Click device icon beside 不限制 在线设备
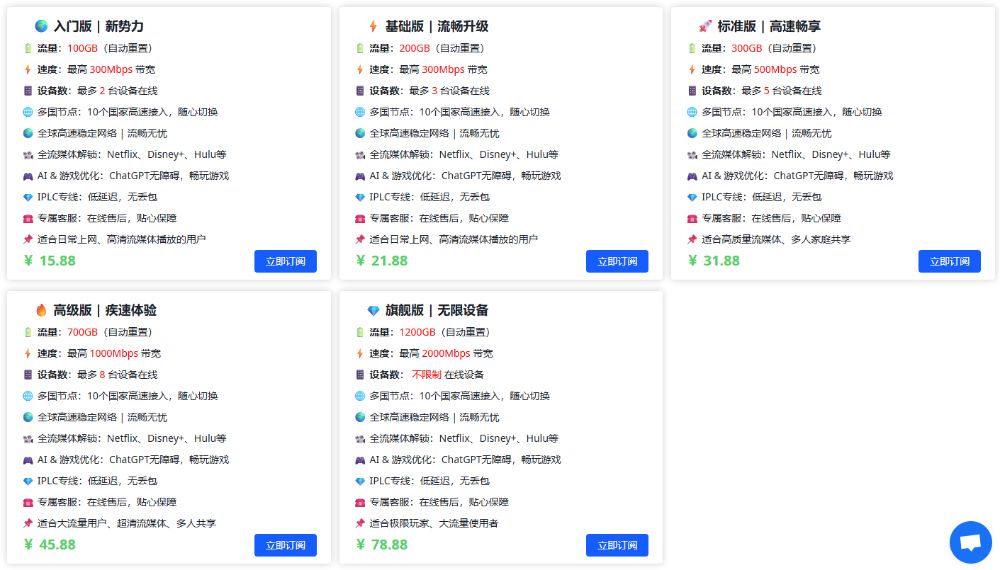The height and width of the screenshot is (570, 1000). [x=360, y=374]
